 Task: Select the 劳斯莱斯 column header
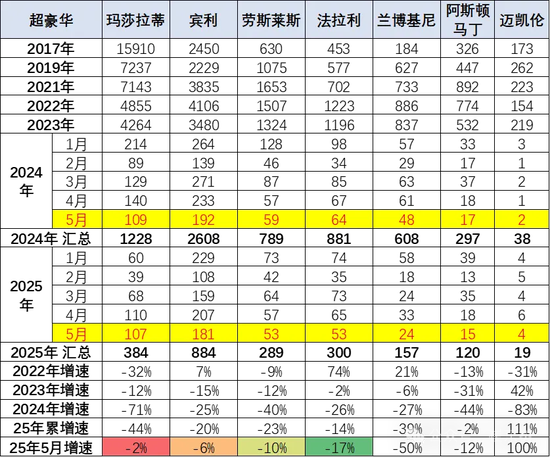[271, 20]
